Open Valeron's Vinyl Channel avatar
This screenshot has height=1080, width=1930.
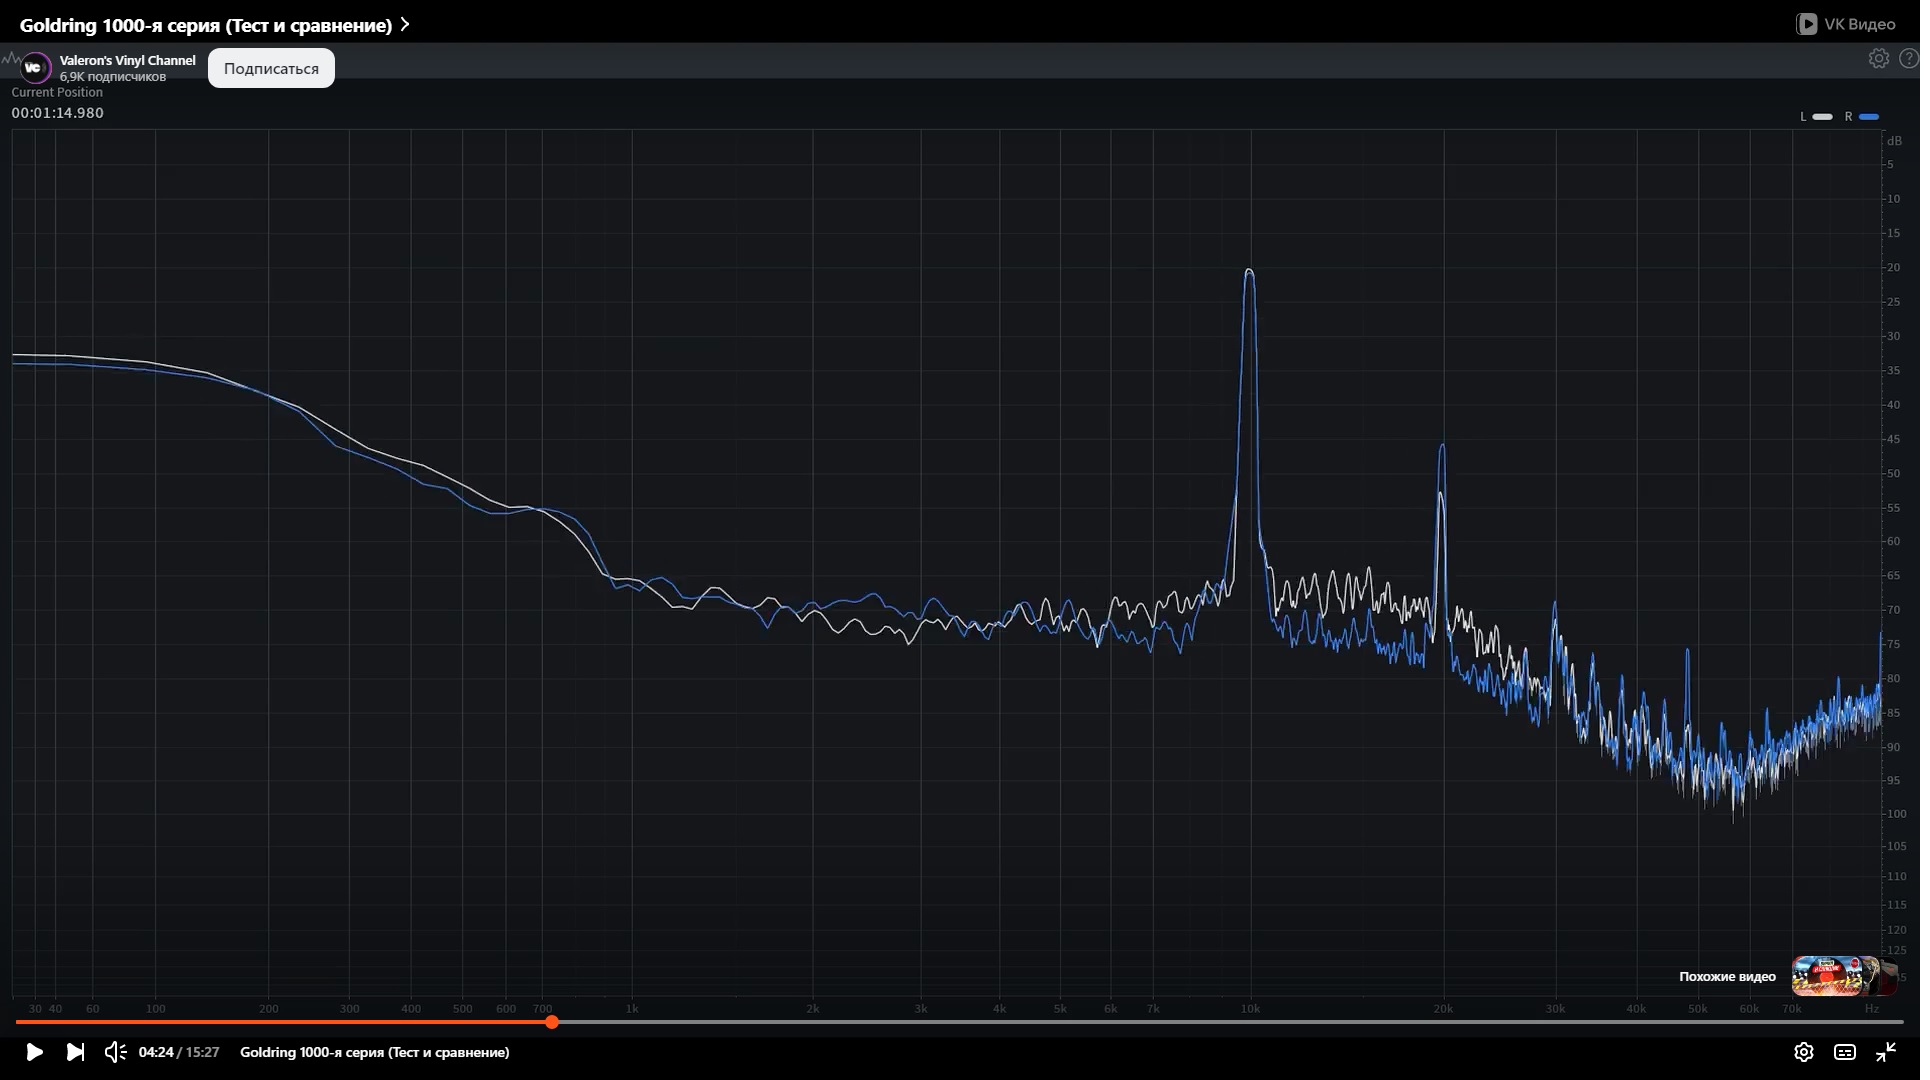[34, 67]
